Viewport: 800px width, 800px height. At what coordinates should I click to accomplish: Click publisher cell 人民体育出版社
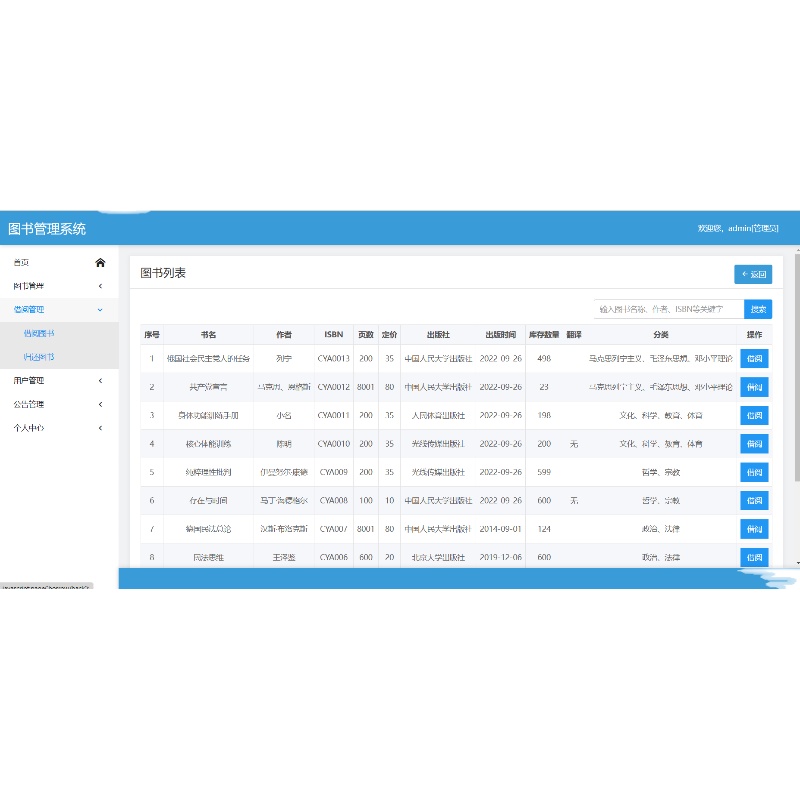click(x=438, y=415)
